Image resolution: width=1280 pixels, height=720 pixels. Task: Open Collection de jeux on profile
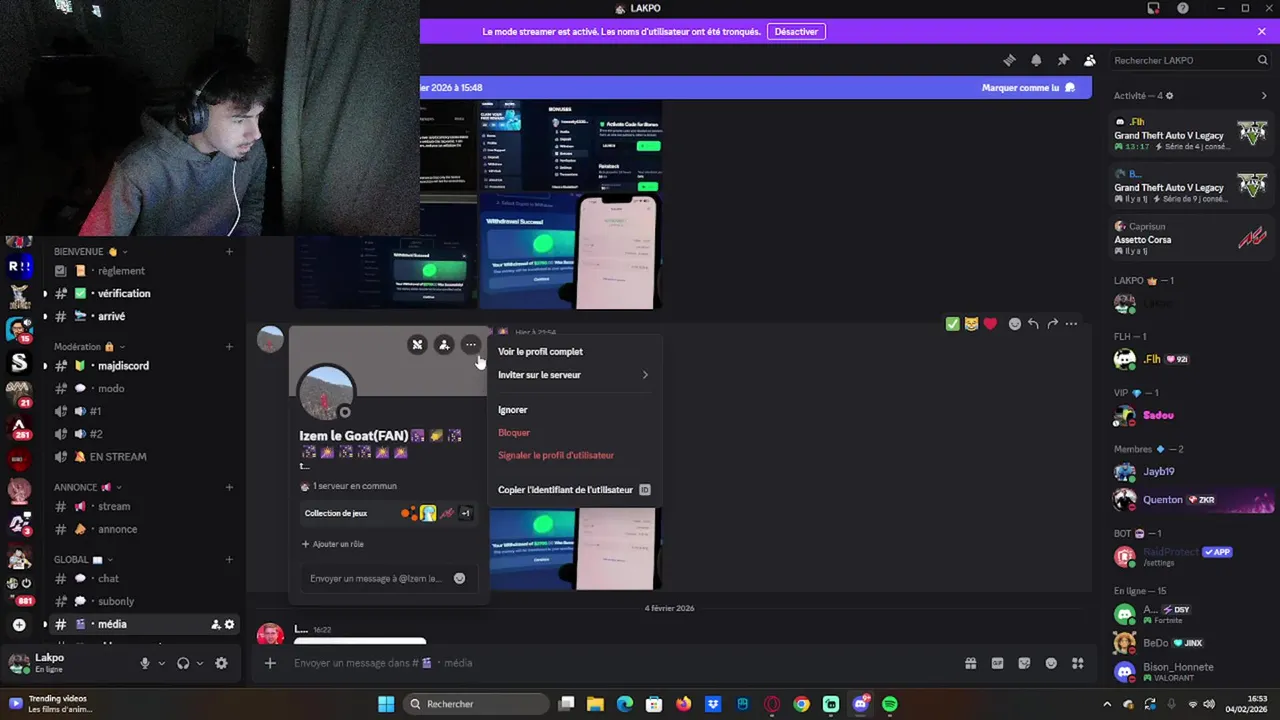coord(388,513)
